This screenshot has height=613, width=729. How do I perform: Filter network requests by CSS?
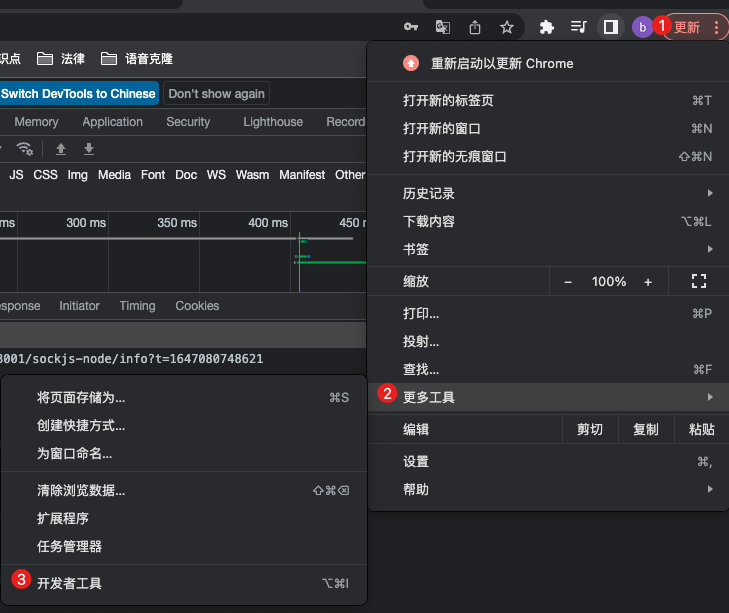tap(46, 175)
